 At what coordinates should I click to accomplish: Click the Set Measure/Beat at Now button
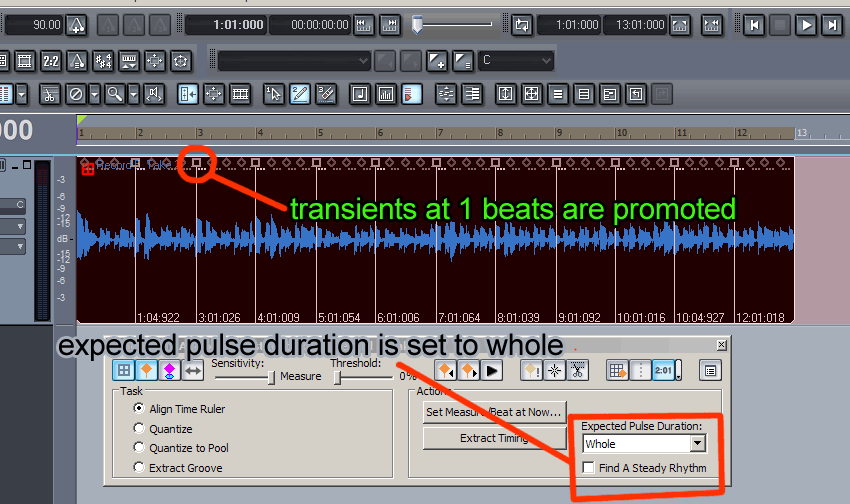pos(493,411)
